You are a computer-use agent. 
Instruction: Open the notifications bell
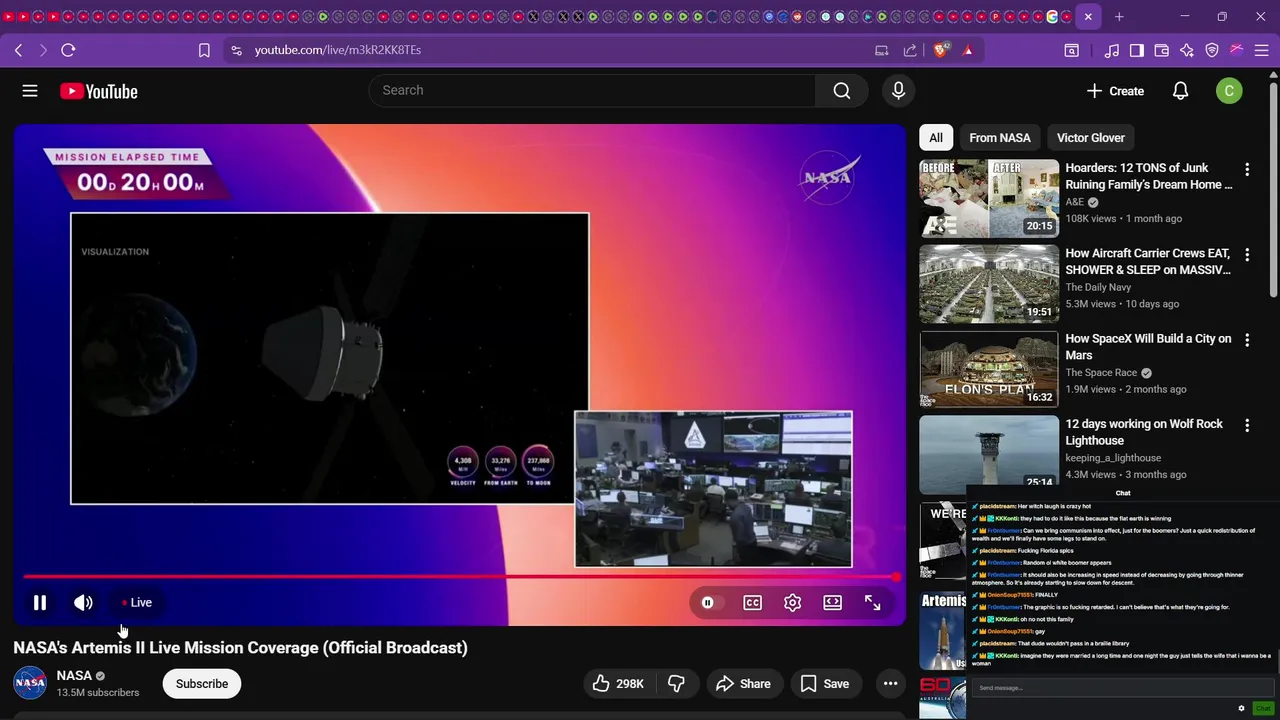click(x=1180, y=91)
